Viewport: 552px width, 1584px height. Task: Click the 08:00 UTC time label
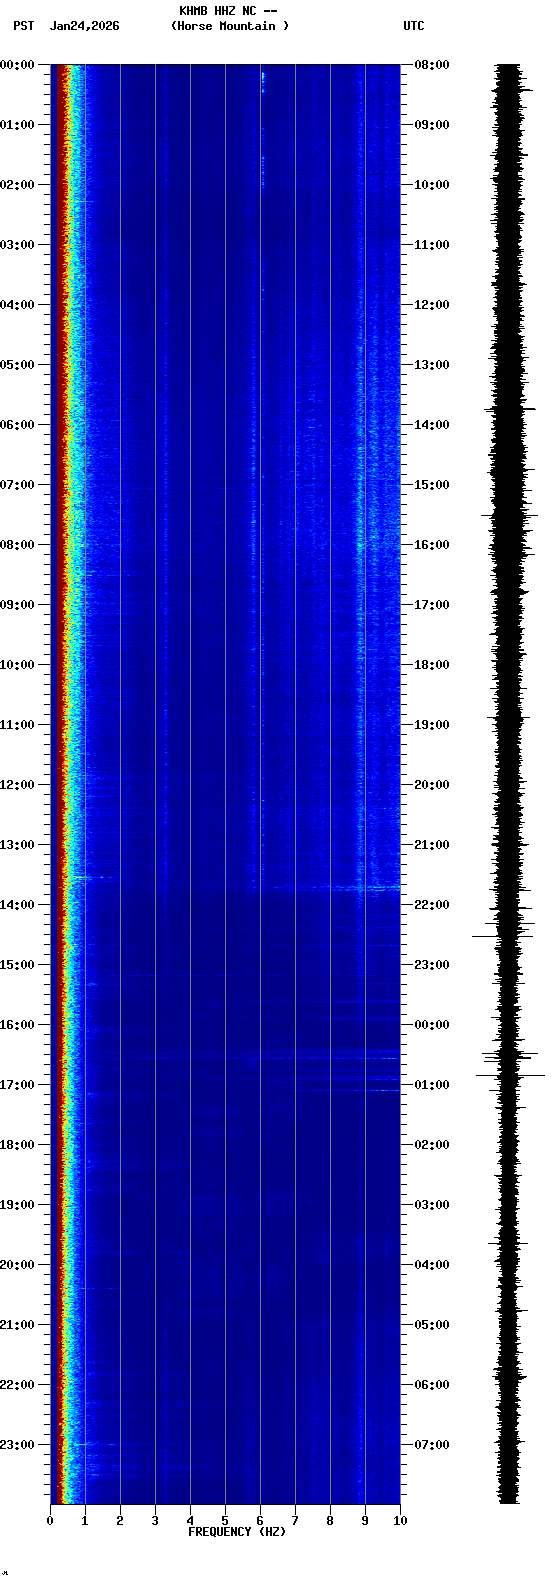[x=431, y=65]
